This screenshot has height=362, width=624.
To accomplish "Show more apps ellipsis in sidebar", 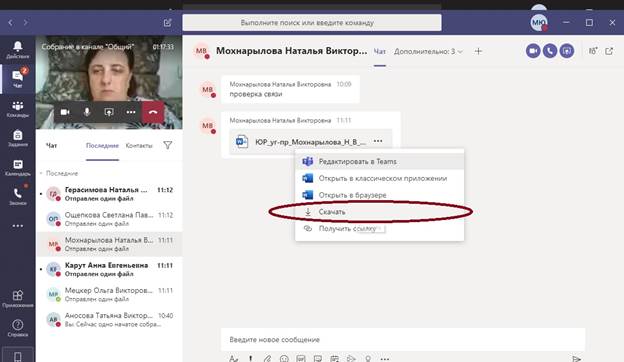I will click(18, 226).
